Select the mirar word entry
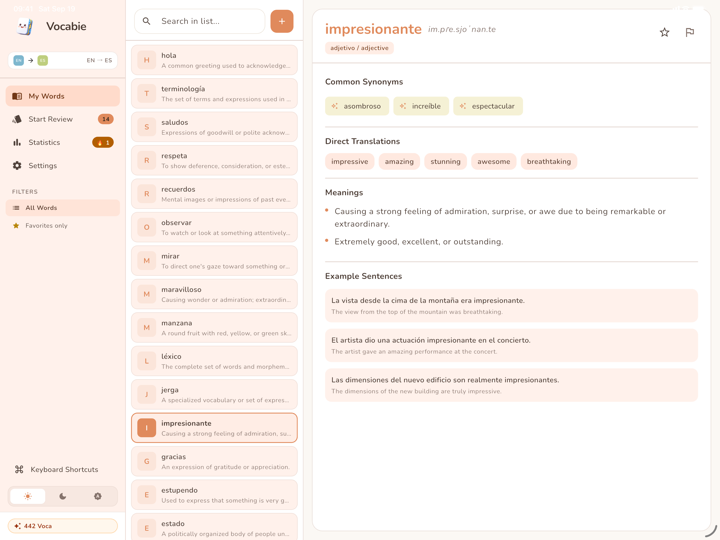This screenshot has height=540, width=720. click(x=214, y=261)
